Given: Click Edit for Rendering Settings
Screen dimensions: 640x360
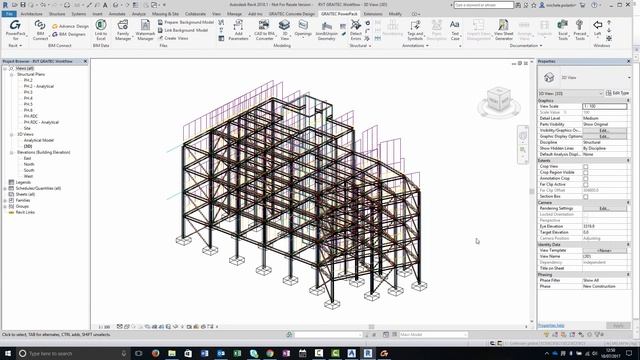Looking at the screenshot, I should (x=604, y=209).
